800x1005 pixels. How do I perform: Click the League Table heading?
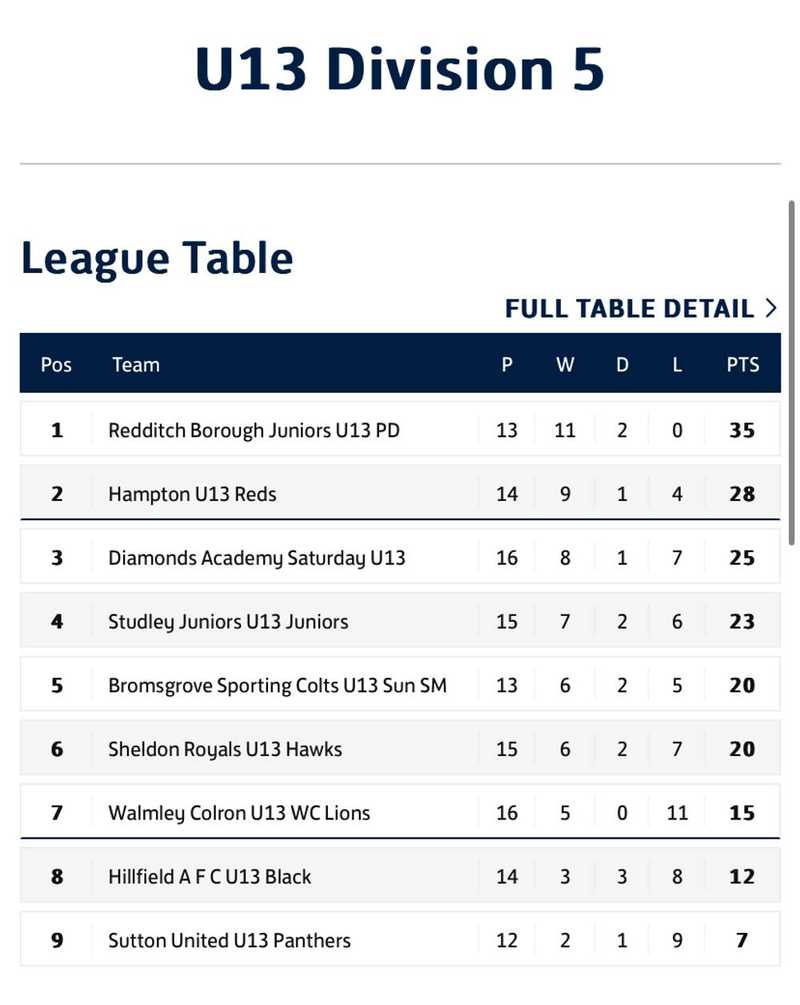pos(157,258)
